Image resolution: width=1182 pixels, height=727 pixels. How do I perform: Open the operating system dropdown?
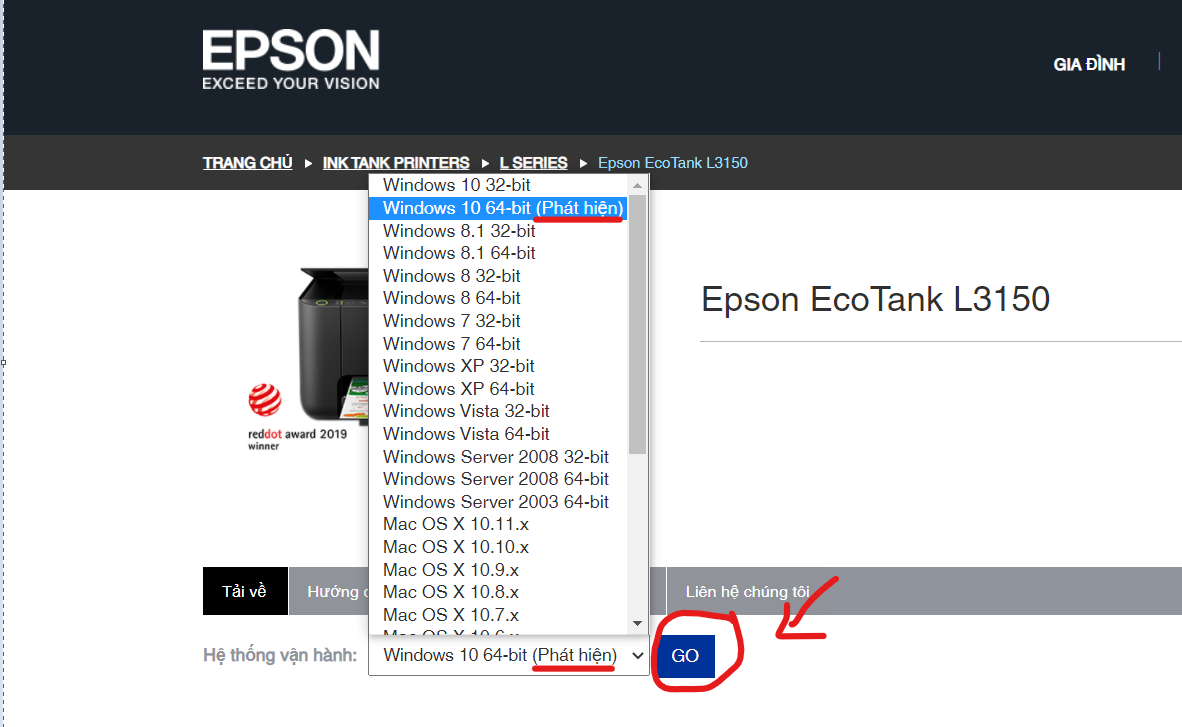pos(508,656)
